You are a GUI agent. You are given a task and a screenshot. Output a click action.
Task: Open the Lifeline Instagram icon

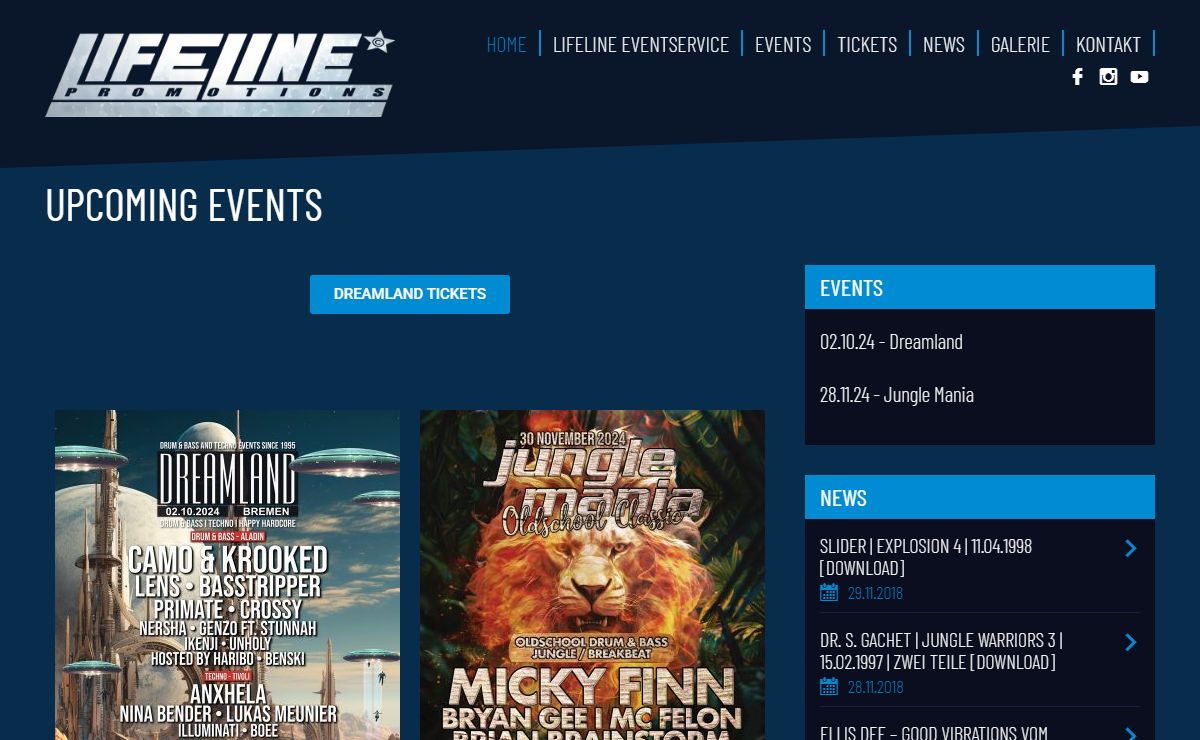[1108, 77]
